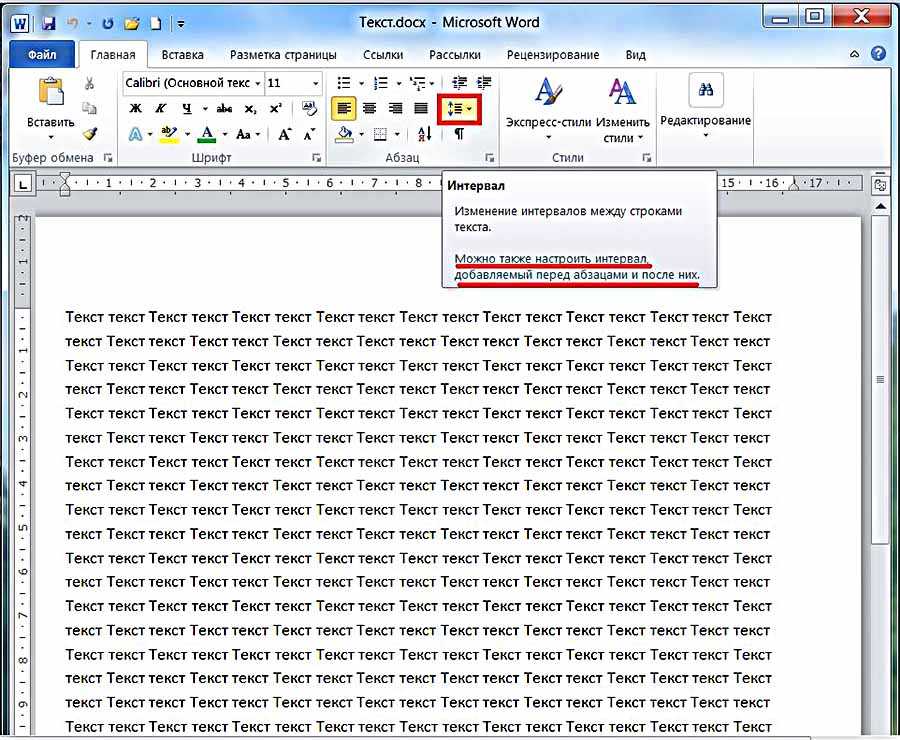Toggle center text alignment

point(370,108)
